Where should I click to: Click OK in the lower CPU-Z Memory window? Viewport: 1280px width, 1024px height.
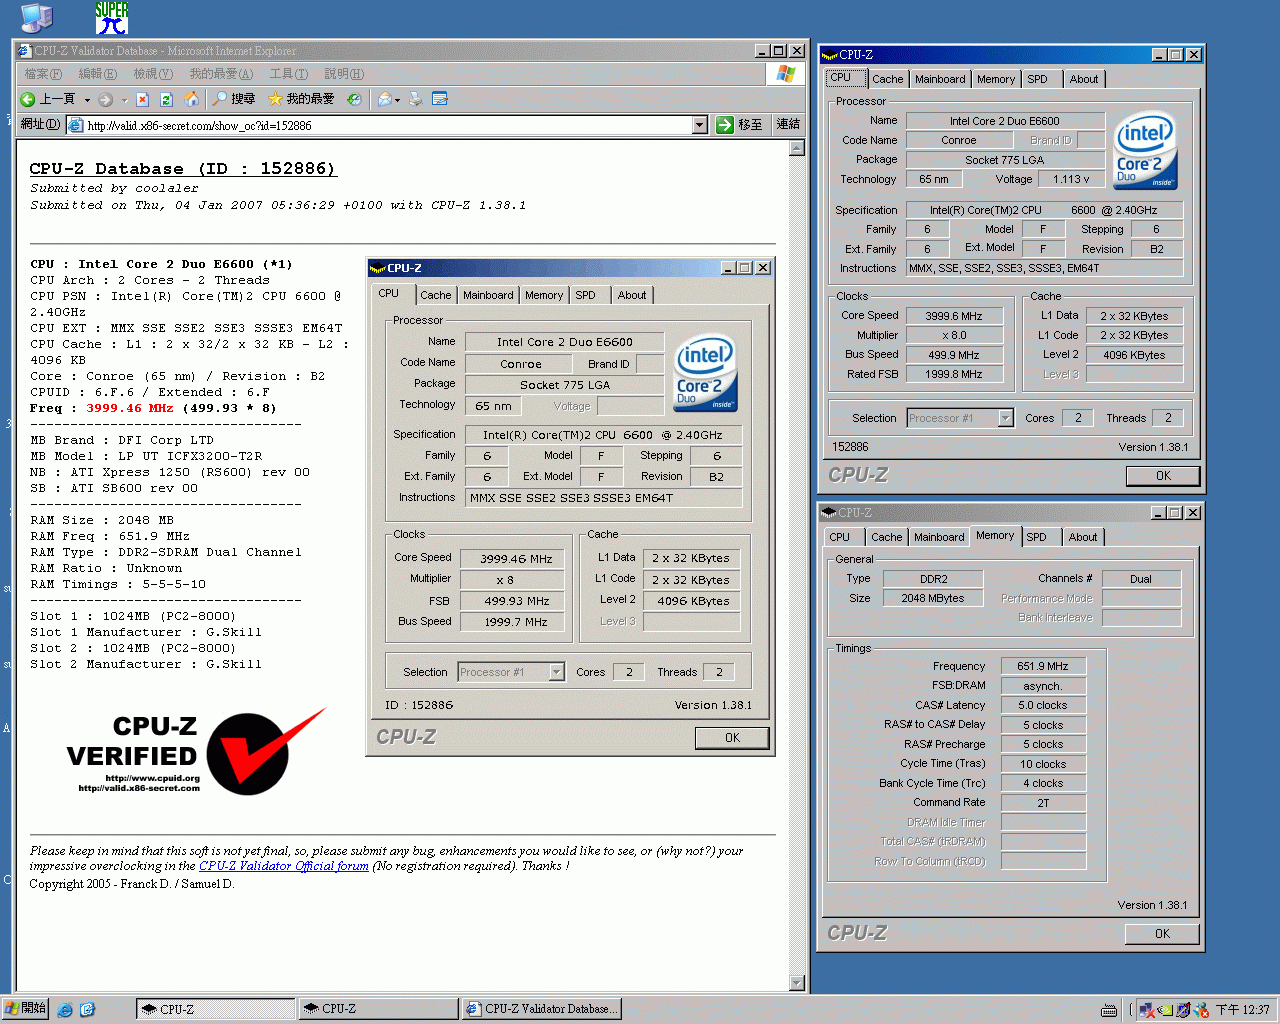tap(1162, 934)
